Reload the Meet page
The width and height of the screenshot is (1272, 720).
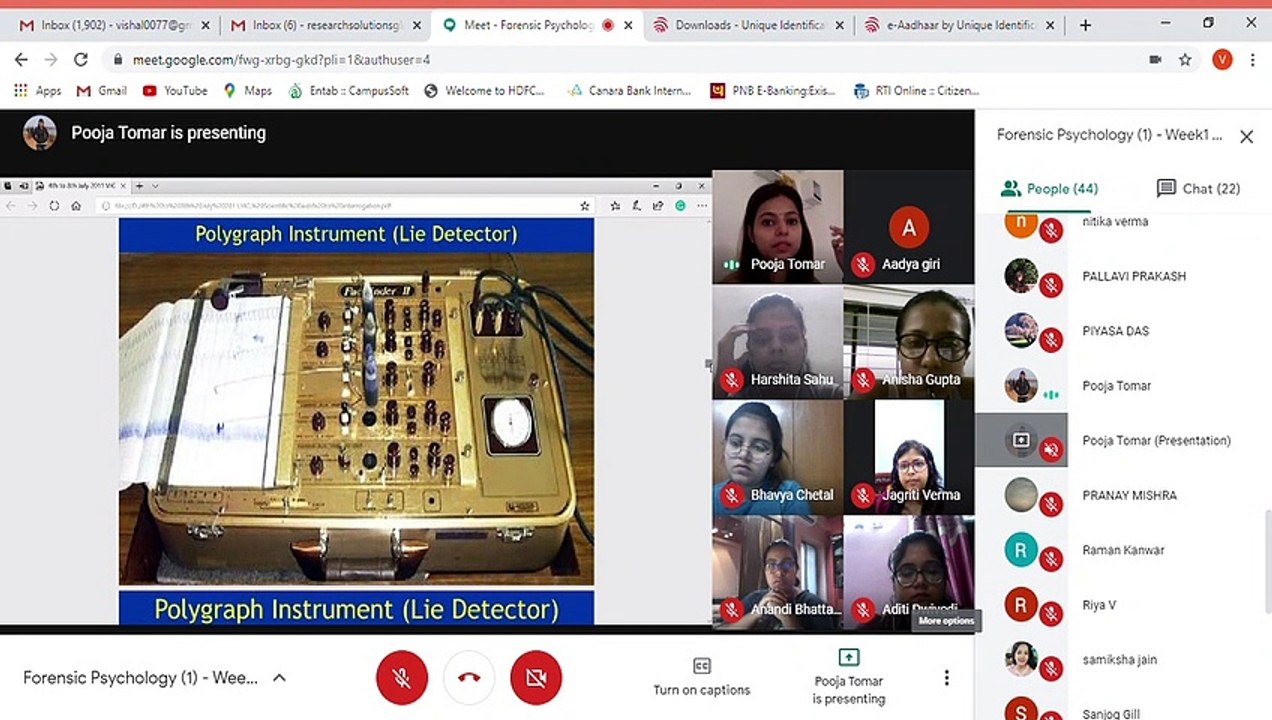(x=81, y=60)
